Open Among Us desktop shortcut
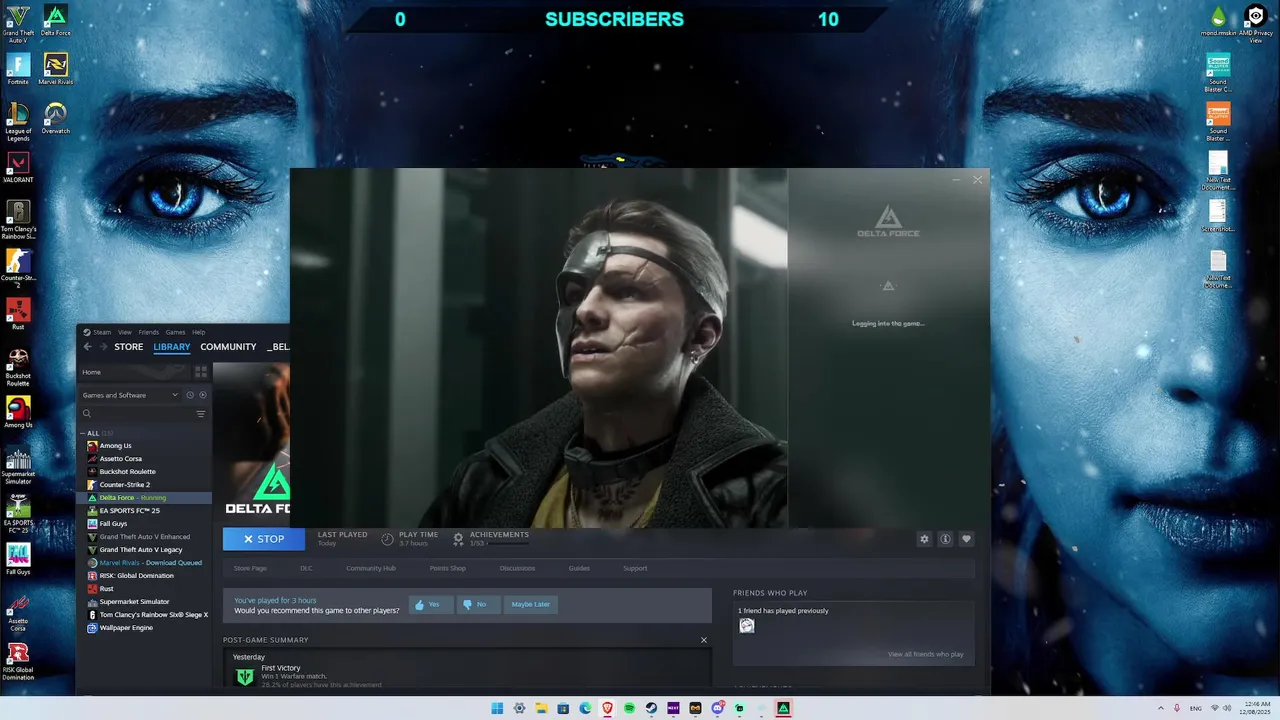The width and height of the screenshot is (1280, 720). (x=18, y=412)
